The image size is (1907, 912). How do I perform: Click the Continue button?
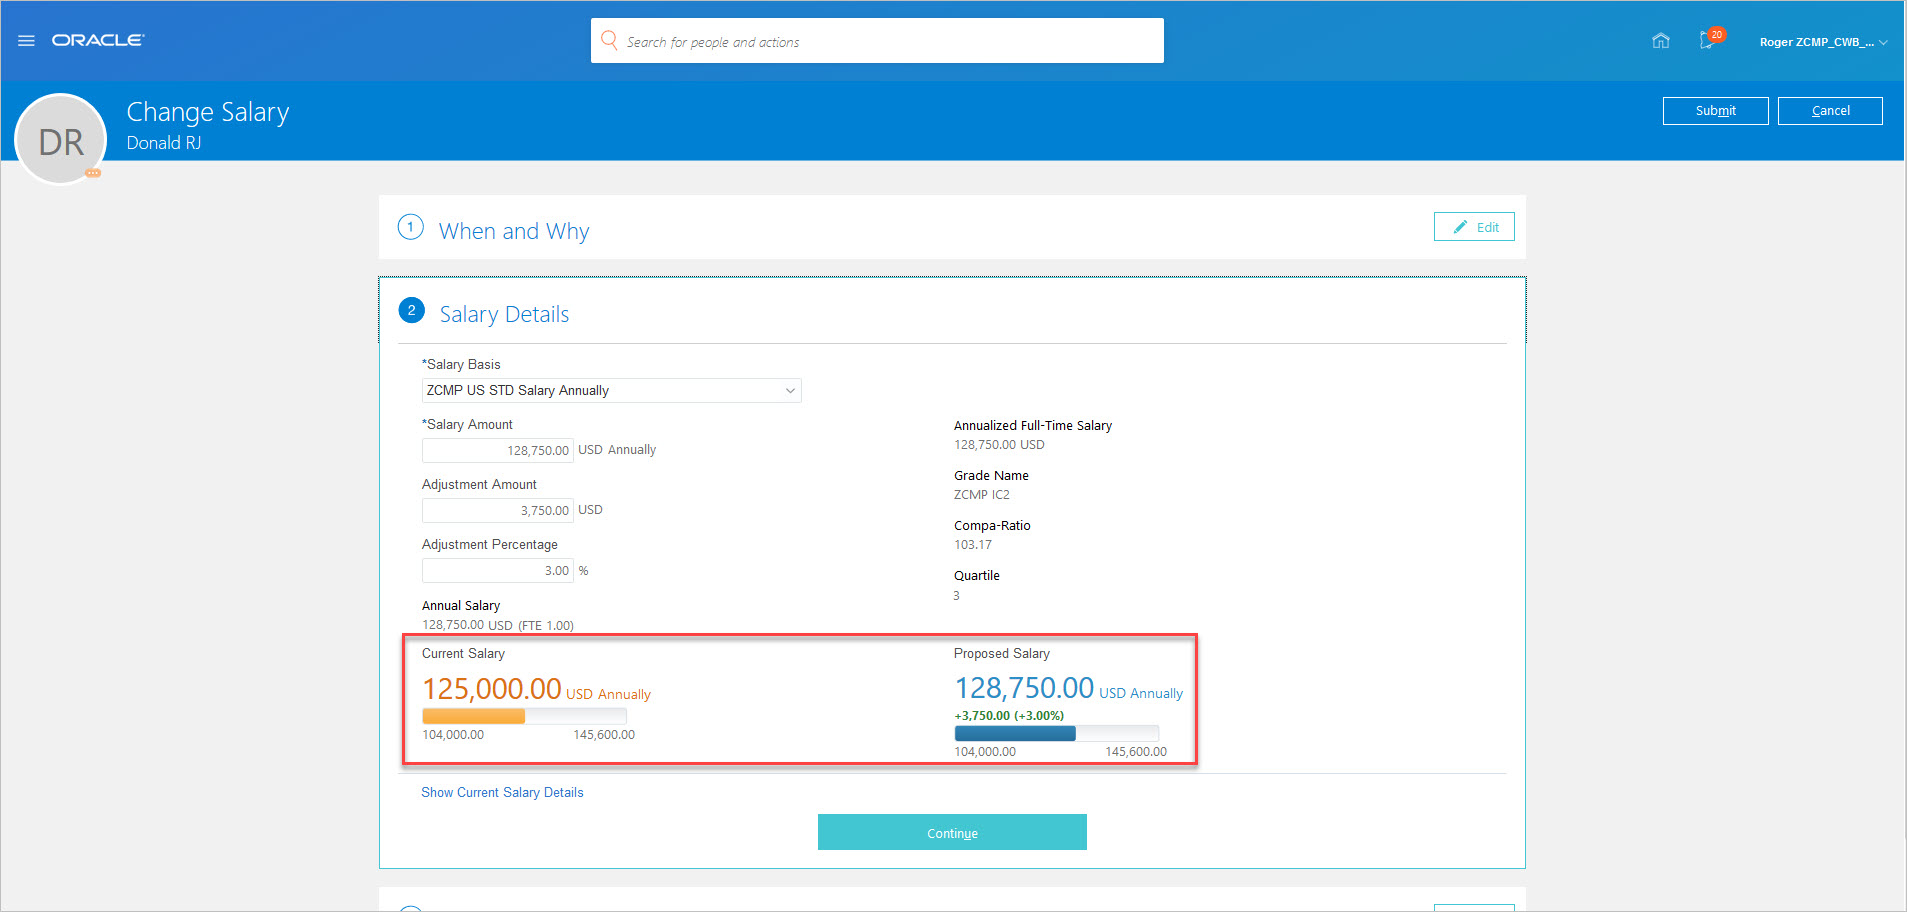click(952, 832)
